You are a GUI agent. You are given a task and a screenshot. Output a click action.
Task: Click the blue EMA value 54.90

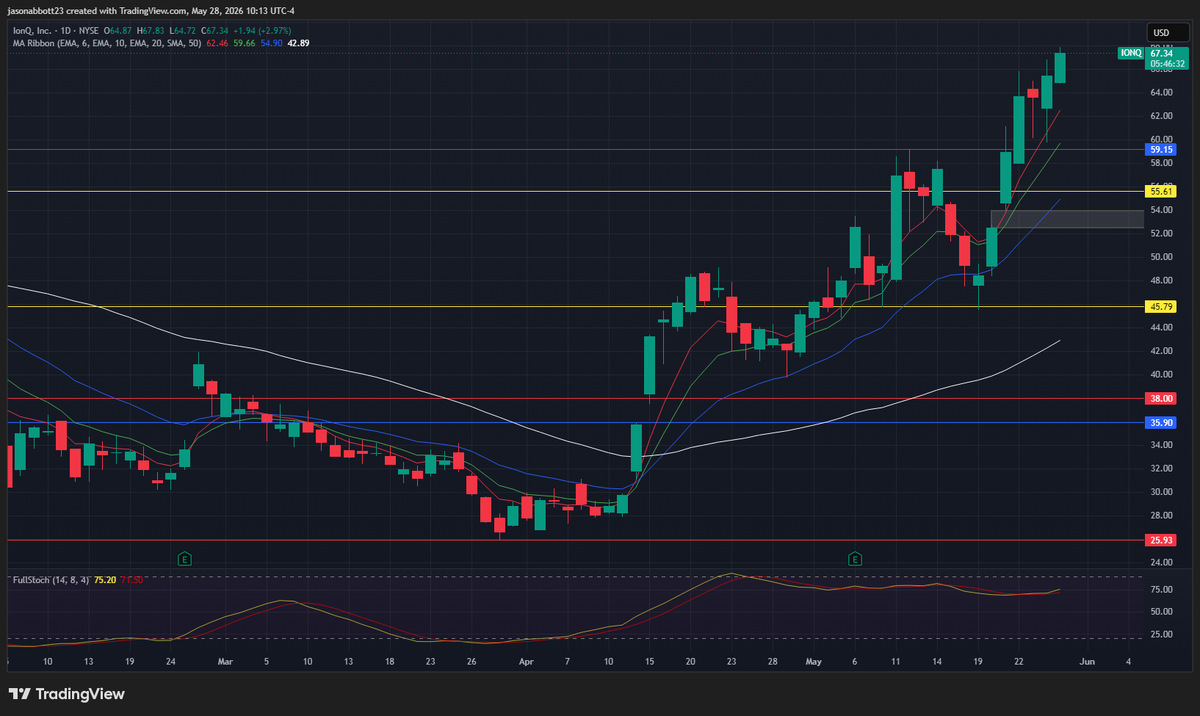[x=271, y=43]
